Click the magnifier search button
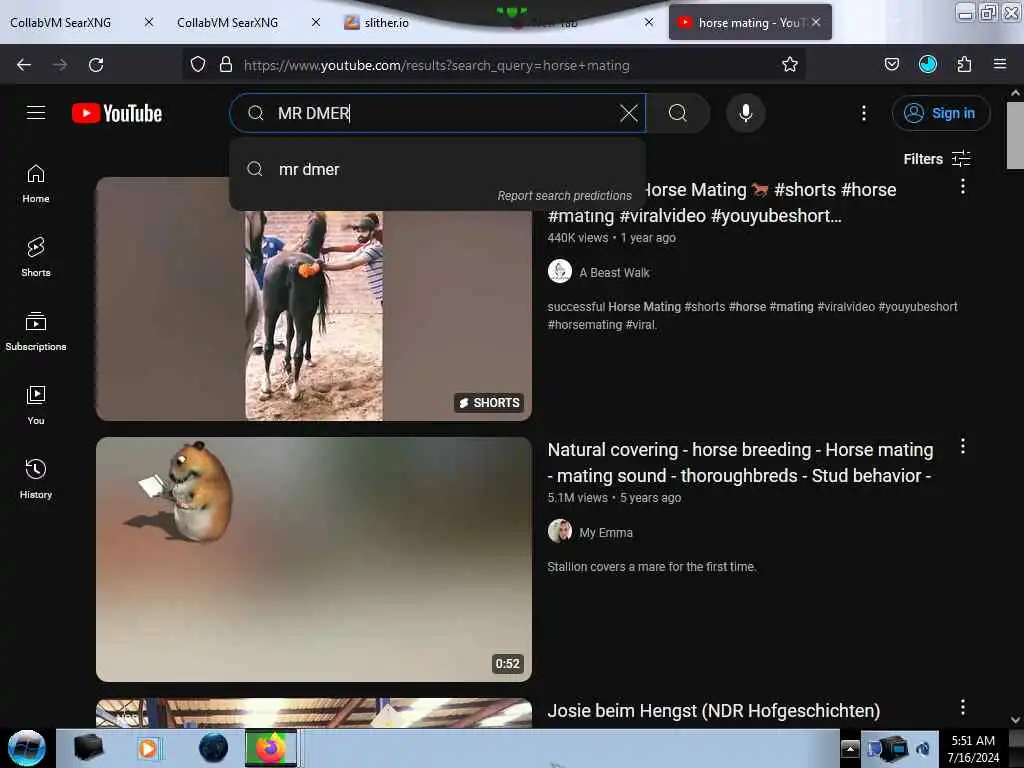The height and width of the screenshot is (768, 1024). [x=678, y=113]
